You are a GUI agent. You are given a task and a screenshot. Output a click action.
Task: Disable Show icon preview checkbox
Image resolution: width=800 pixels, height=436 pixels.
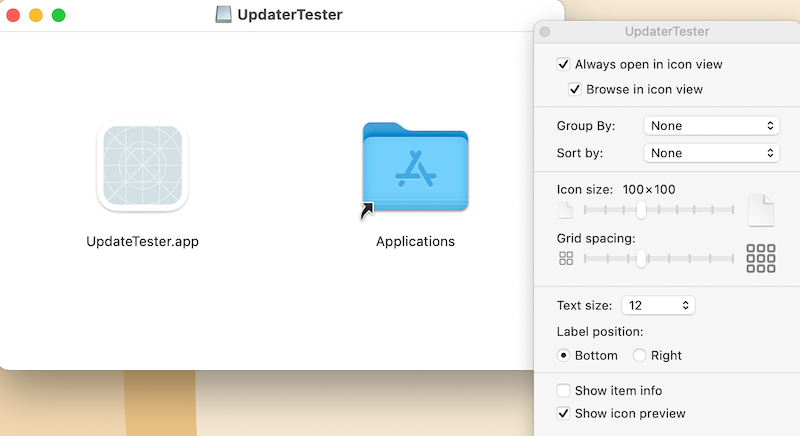coord(563,413)
